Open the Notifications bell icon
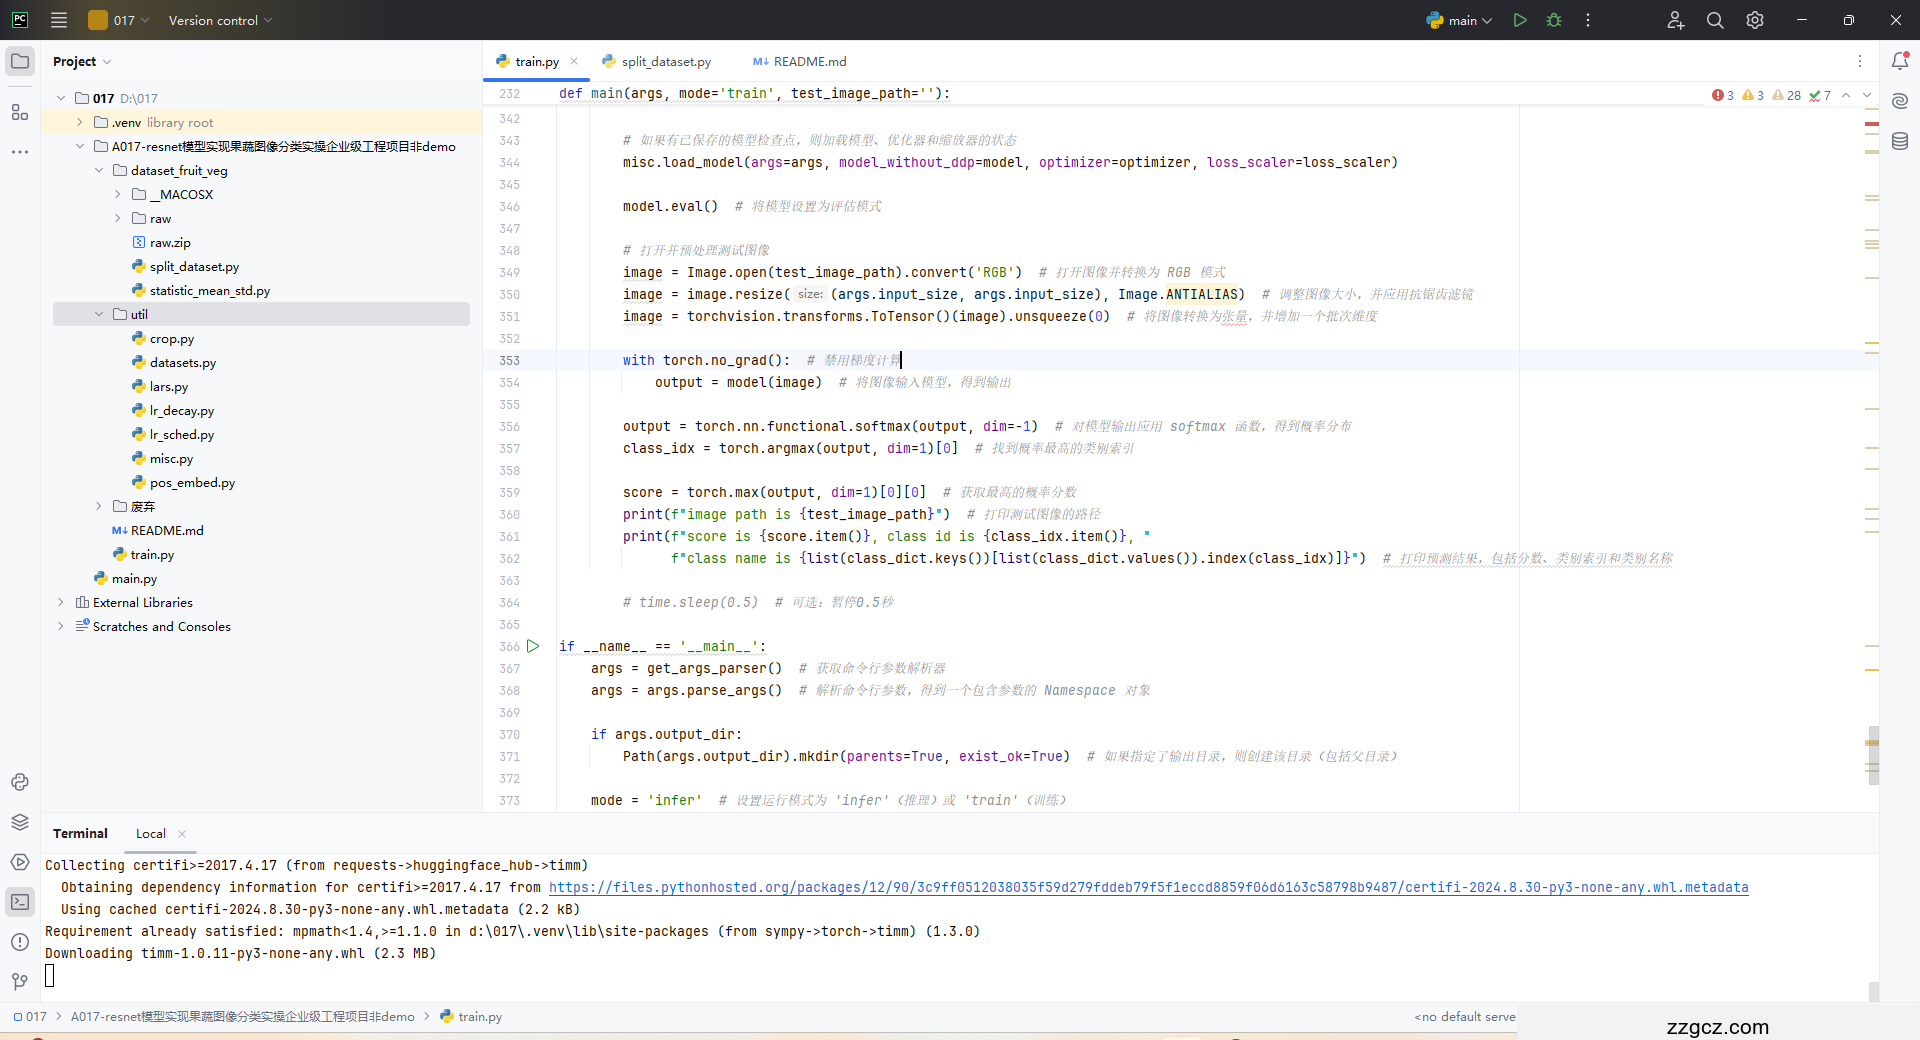The height and width of the screenshot is (1040, 1920). point(1900,61)
